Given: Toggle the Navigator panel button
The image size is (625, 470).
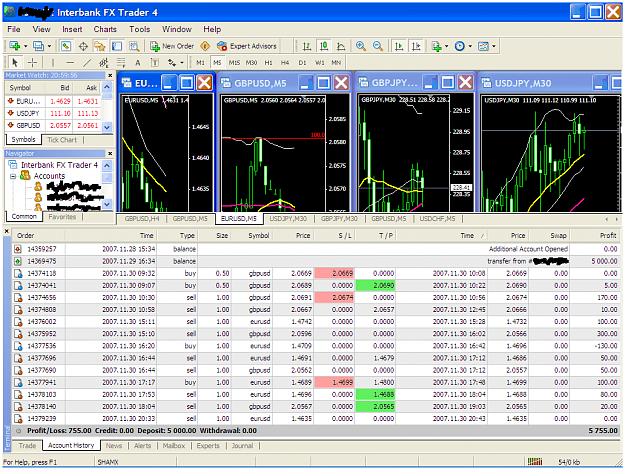Looking at the screenshot, I should [x=99, y=46].
